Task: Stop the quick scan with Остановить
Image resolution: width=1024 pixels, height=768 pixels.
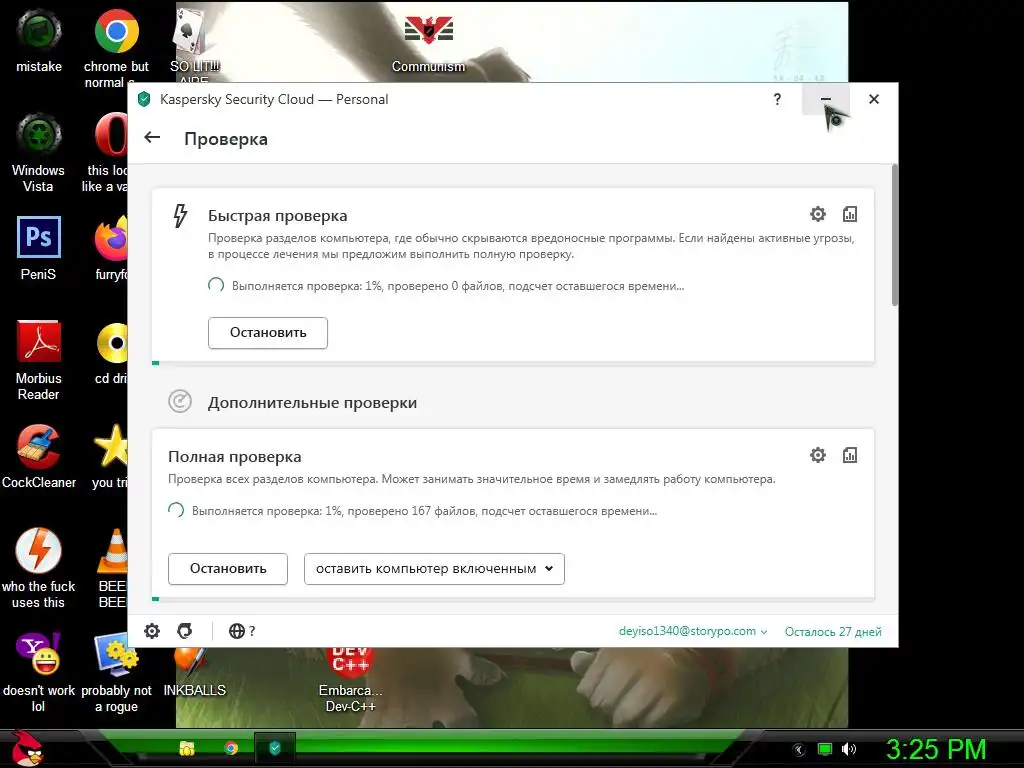Action: coord(268,333)
